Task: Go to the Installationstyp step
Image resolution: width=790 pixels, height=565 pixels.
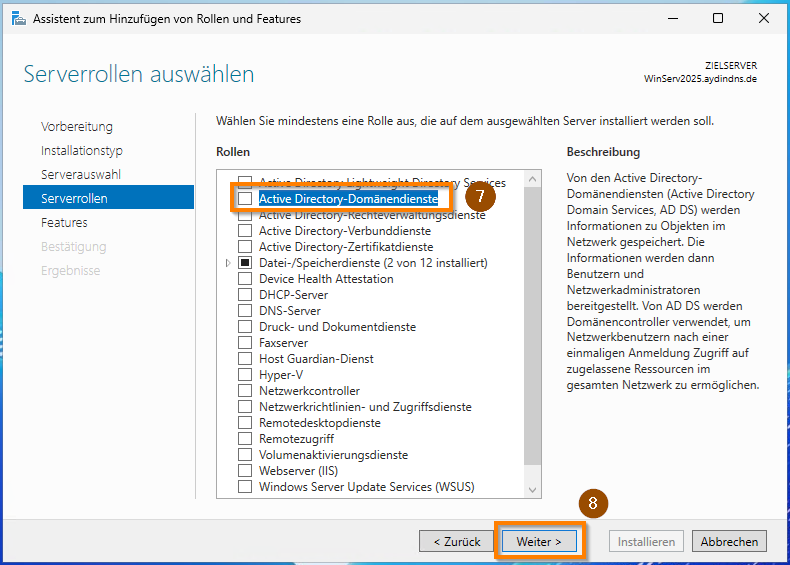Action: [x=82, y=151]
